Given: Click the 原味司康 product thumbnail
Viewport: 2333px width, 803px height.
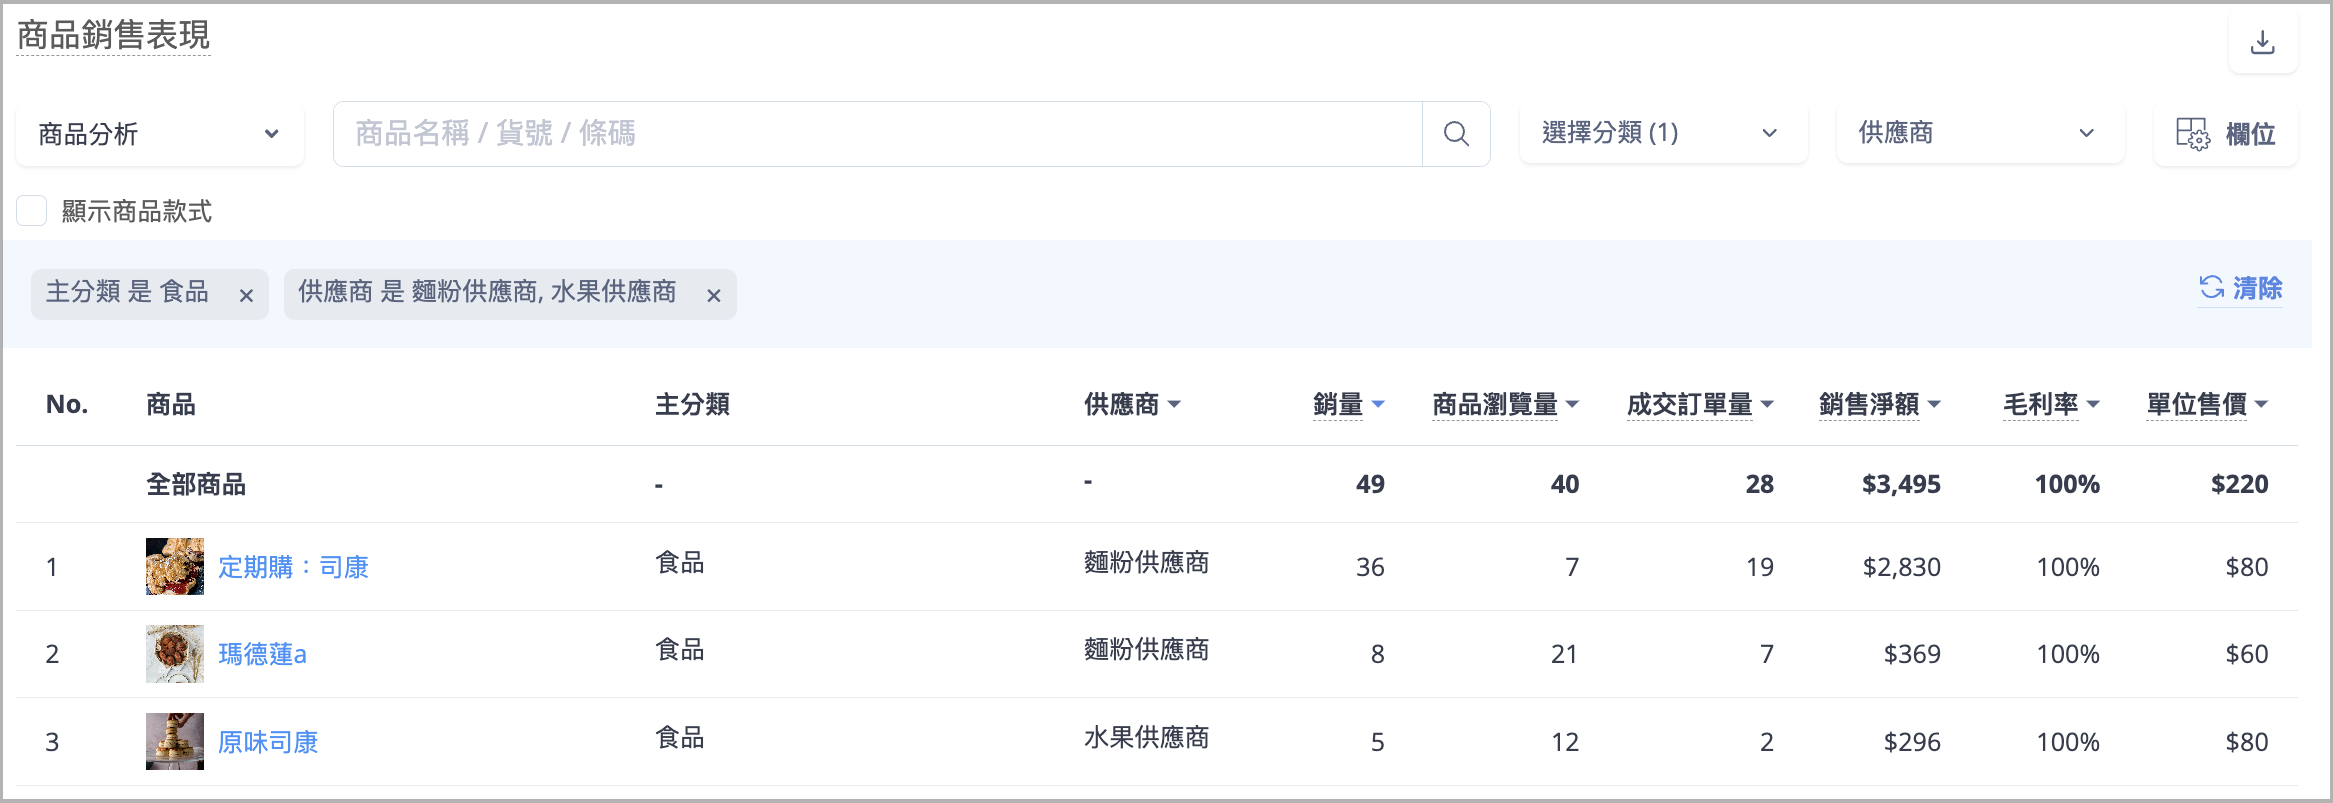Looking at the screenshot, I should pos(175,741).
